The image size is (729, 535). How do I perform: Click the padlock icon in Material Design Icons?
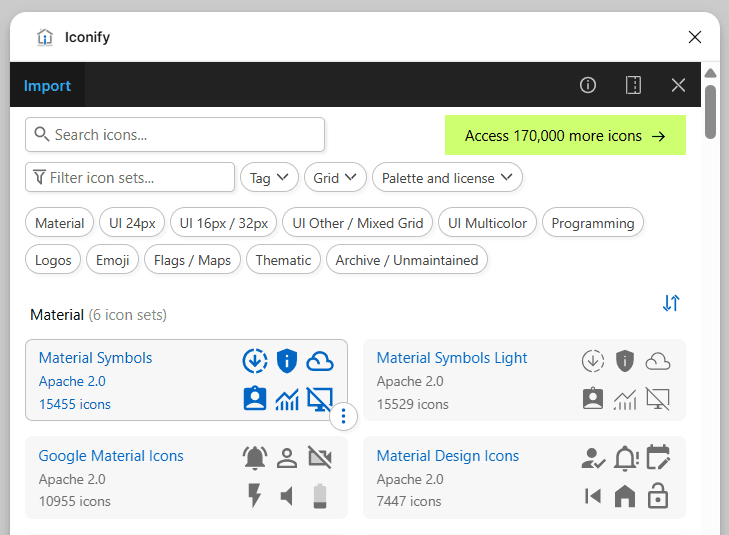(658, 495)
